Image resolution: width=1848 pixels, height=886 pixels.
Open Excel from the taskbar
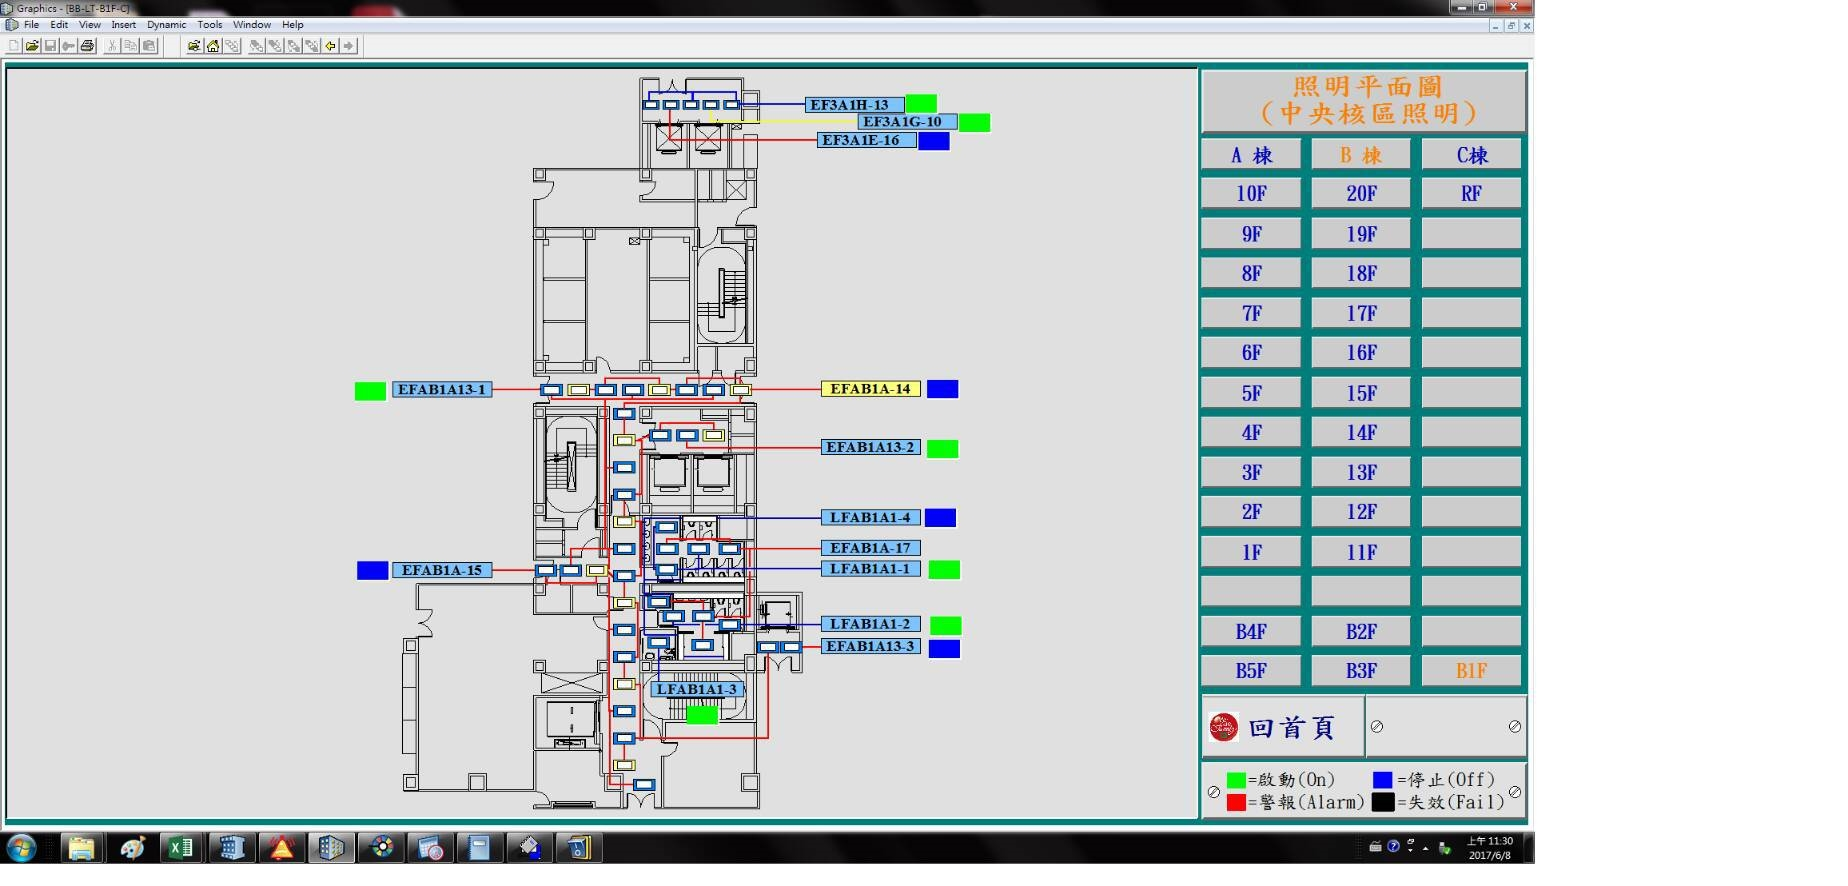point(181,848)
